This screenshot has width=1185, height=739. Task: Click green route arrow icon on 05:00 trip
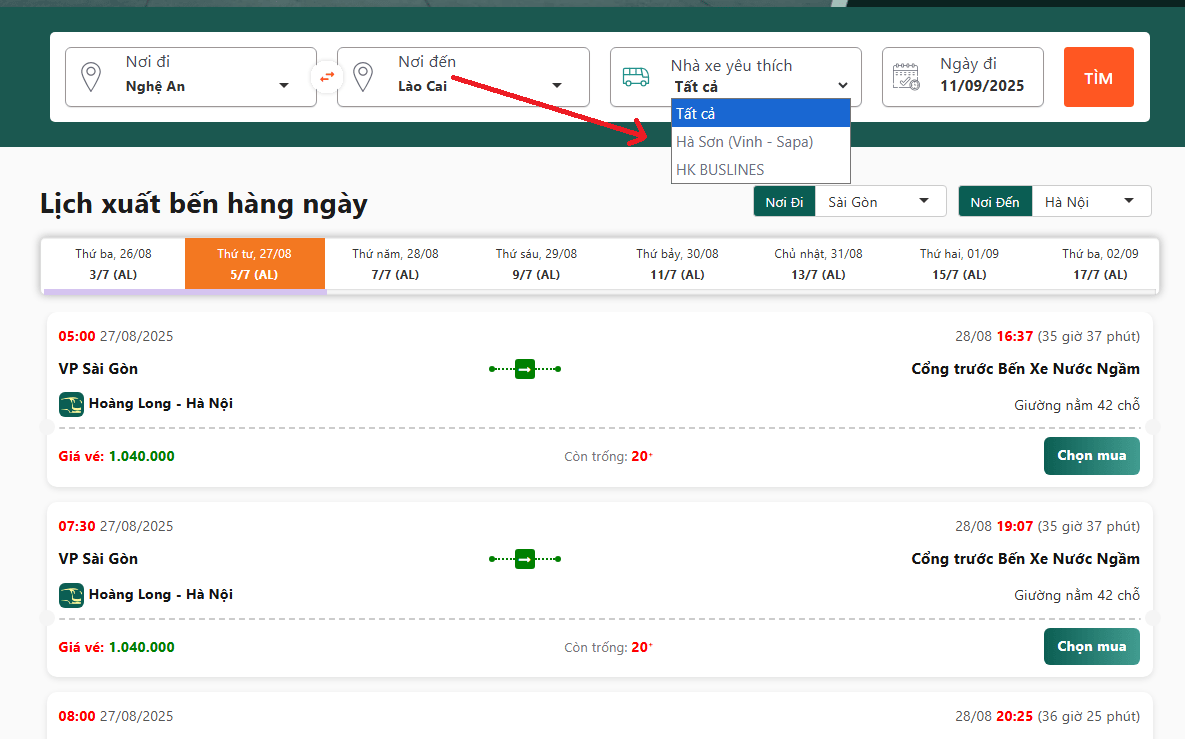[x=525, y=369]
